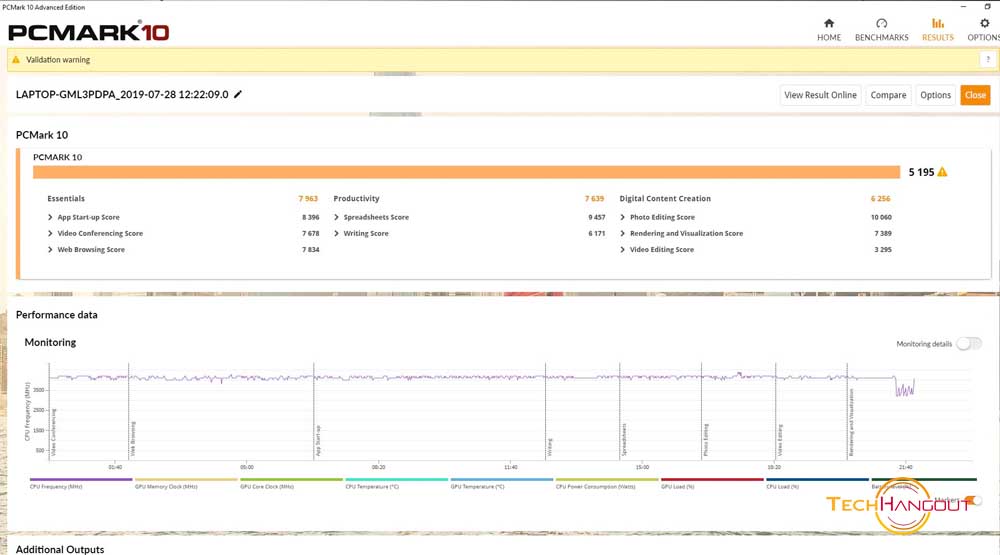Minimize the PCMark 10 window
1000x555 pixels.
963,6
